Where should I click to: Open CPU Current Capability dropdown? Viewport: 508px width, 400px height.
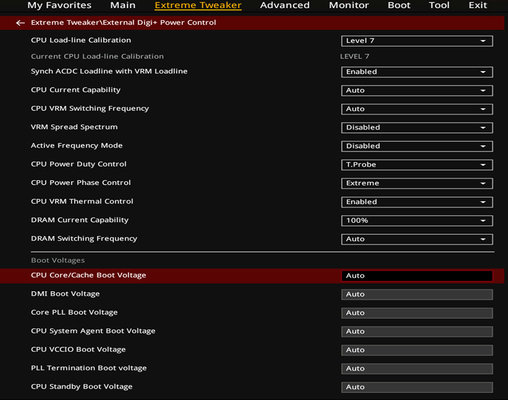coord(417,90)
